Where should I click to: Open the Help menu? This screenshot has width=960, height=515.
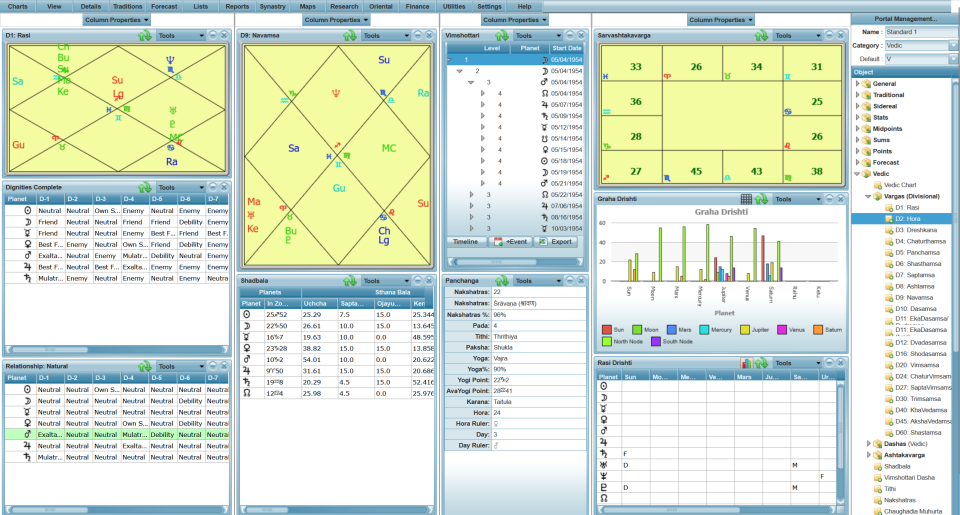click(525, 6)
